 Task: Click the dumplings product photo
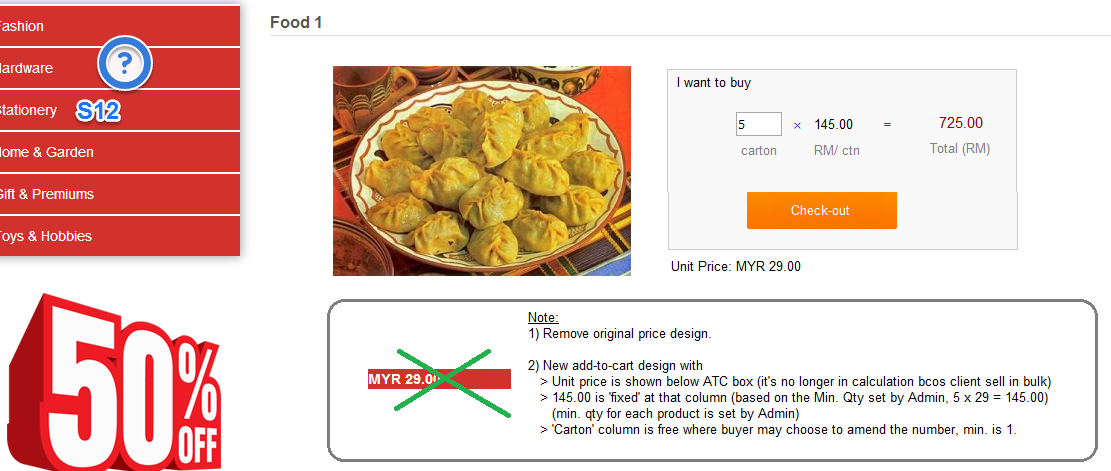pyautogui.click(x=481, y=171)
